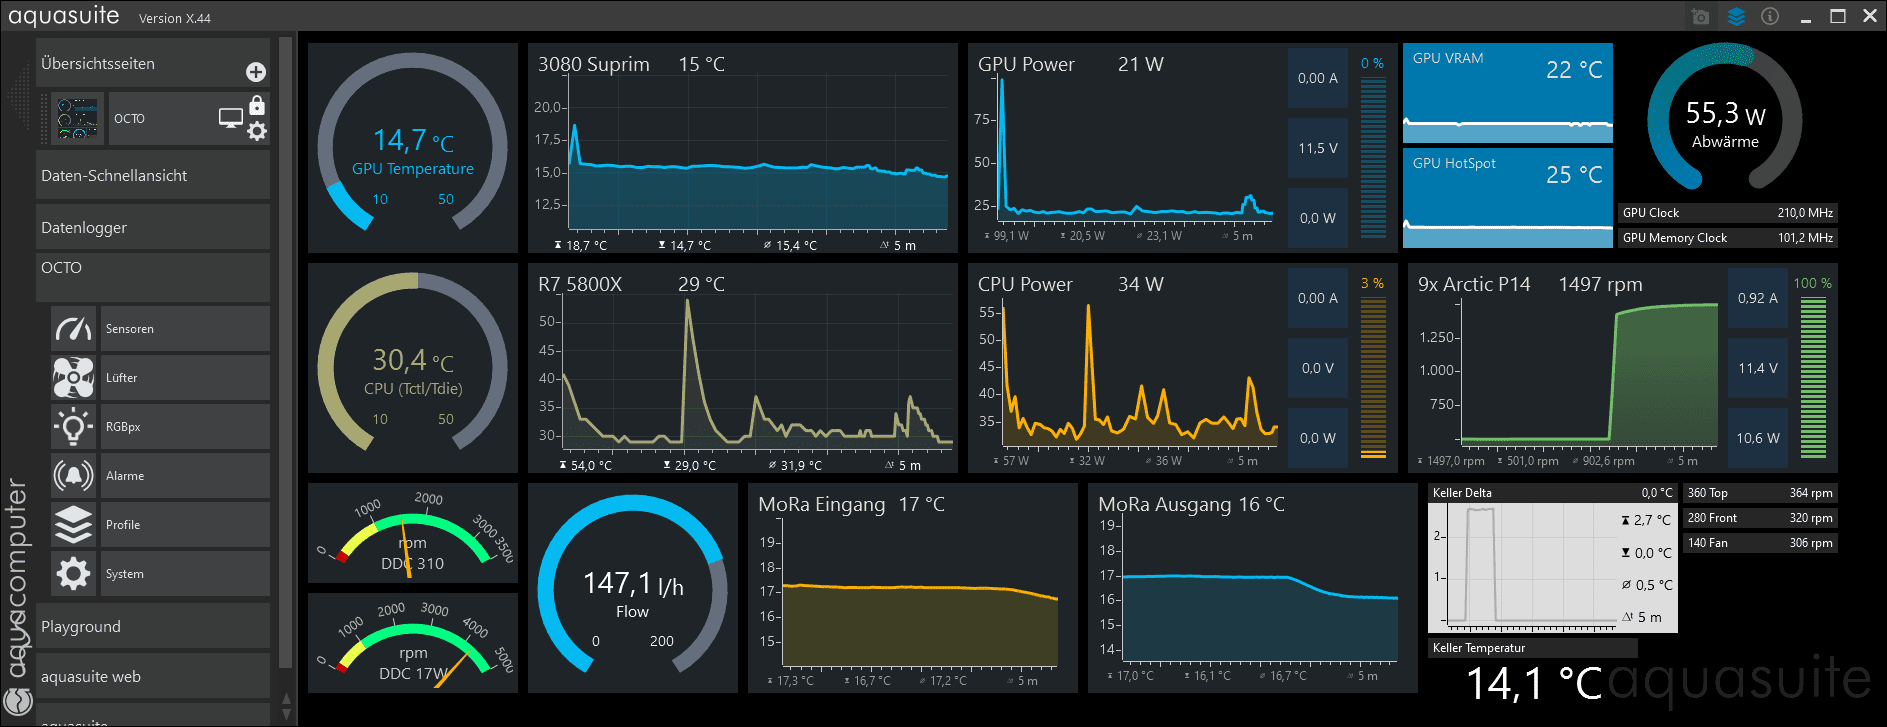Open the Datenlogger menu entry

tap(153, 227)
